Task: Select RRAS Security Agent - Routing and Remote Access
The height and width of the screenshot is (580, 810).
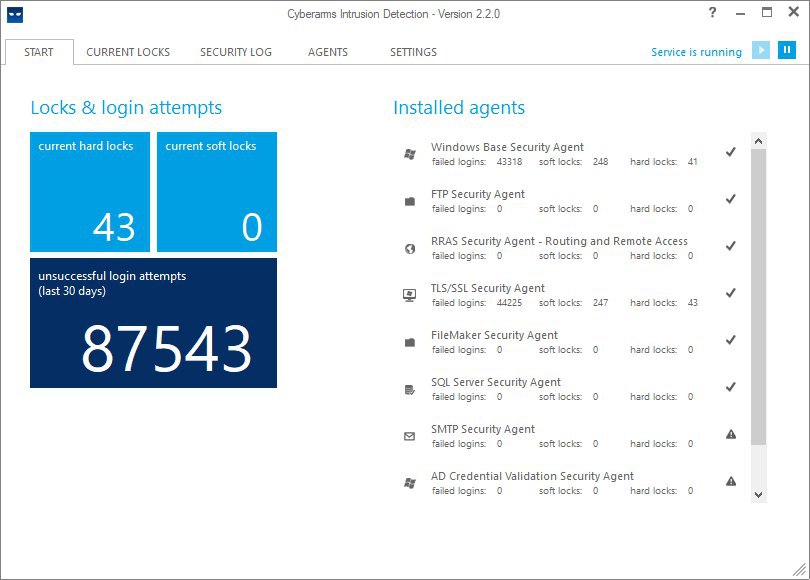Action: tap(559, 241)
